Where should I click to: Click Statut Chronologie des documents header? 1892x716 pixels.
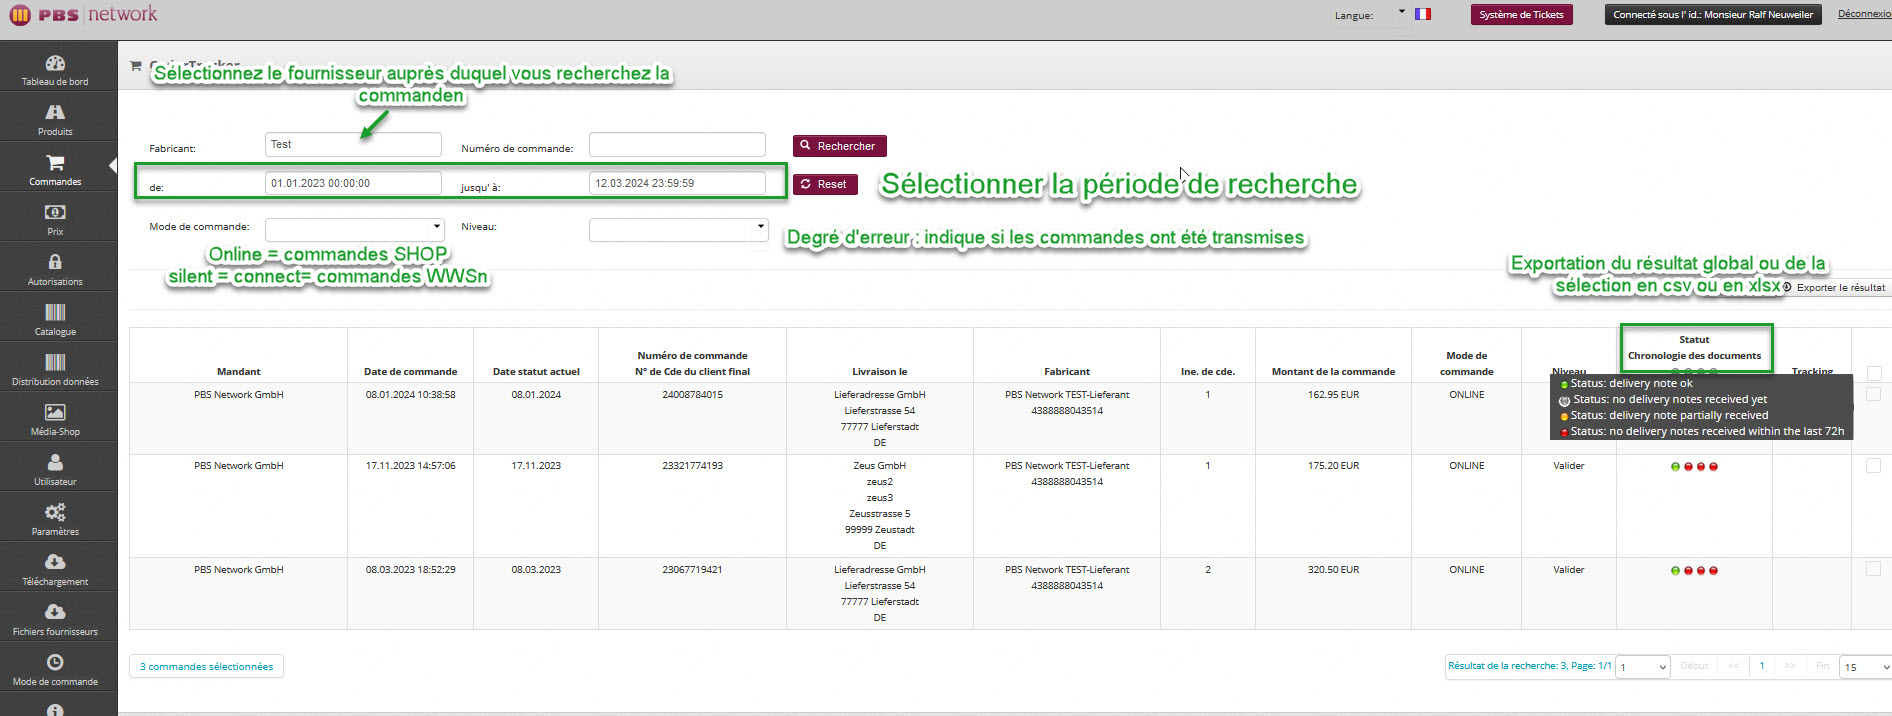coord(1694,347)
